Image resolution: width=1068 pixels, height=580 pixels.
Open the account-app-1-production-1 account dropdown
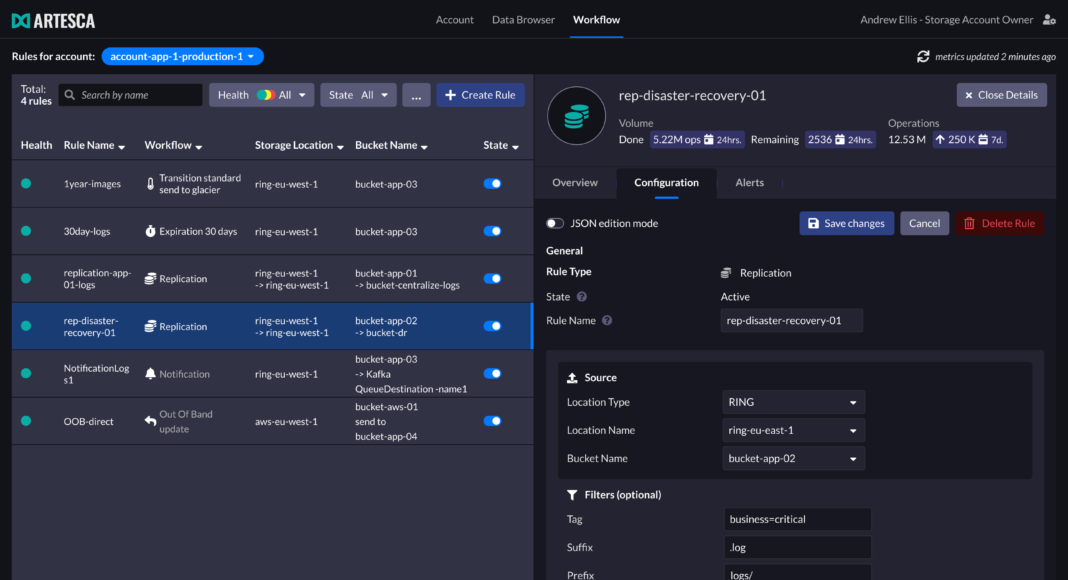(x=183, y=57)
